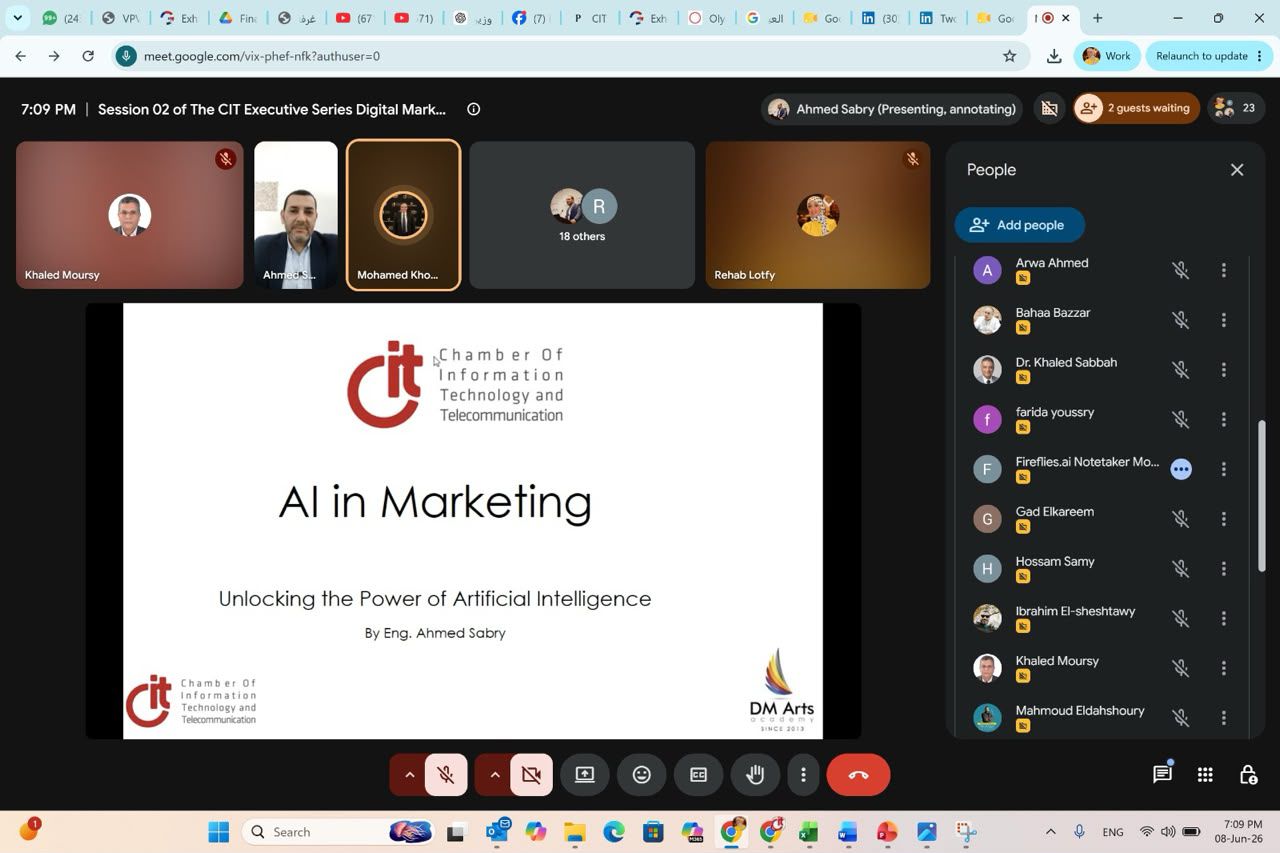Click the participants count 23 button

tap(1236, 108)
